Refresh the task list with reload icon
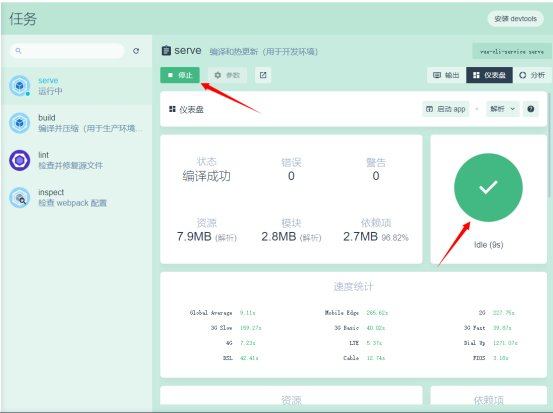 pyautogui.click(x=136, y=51)
